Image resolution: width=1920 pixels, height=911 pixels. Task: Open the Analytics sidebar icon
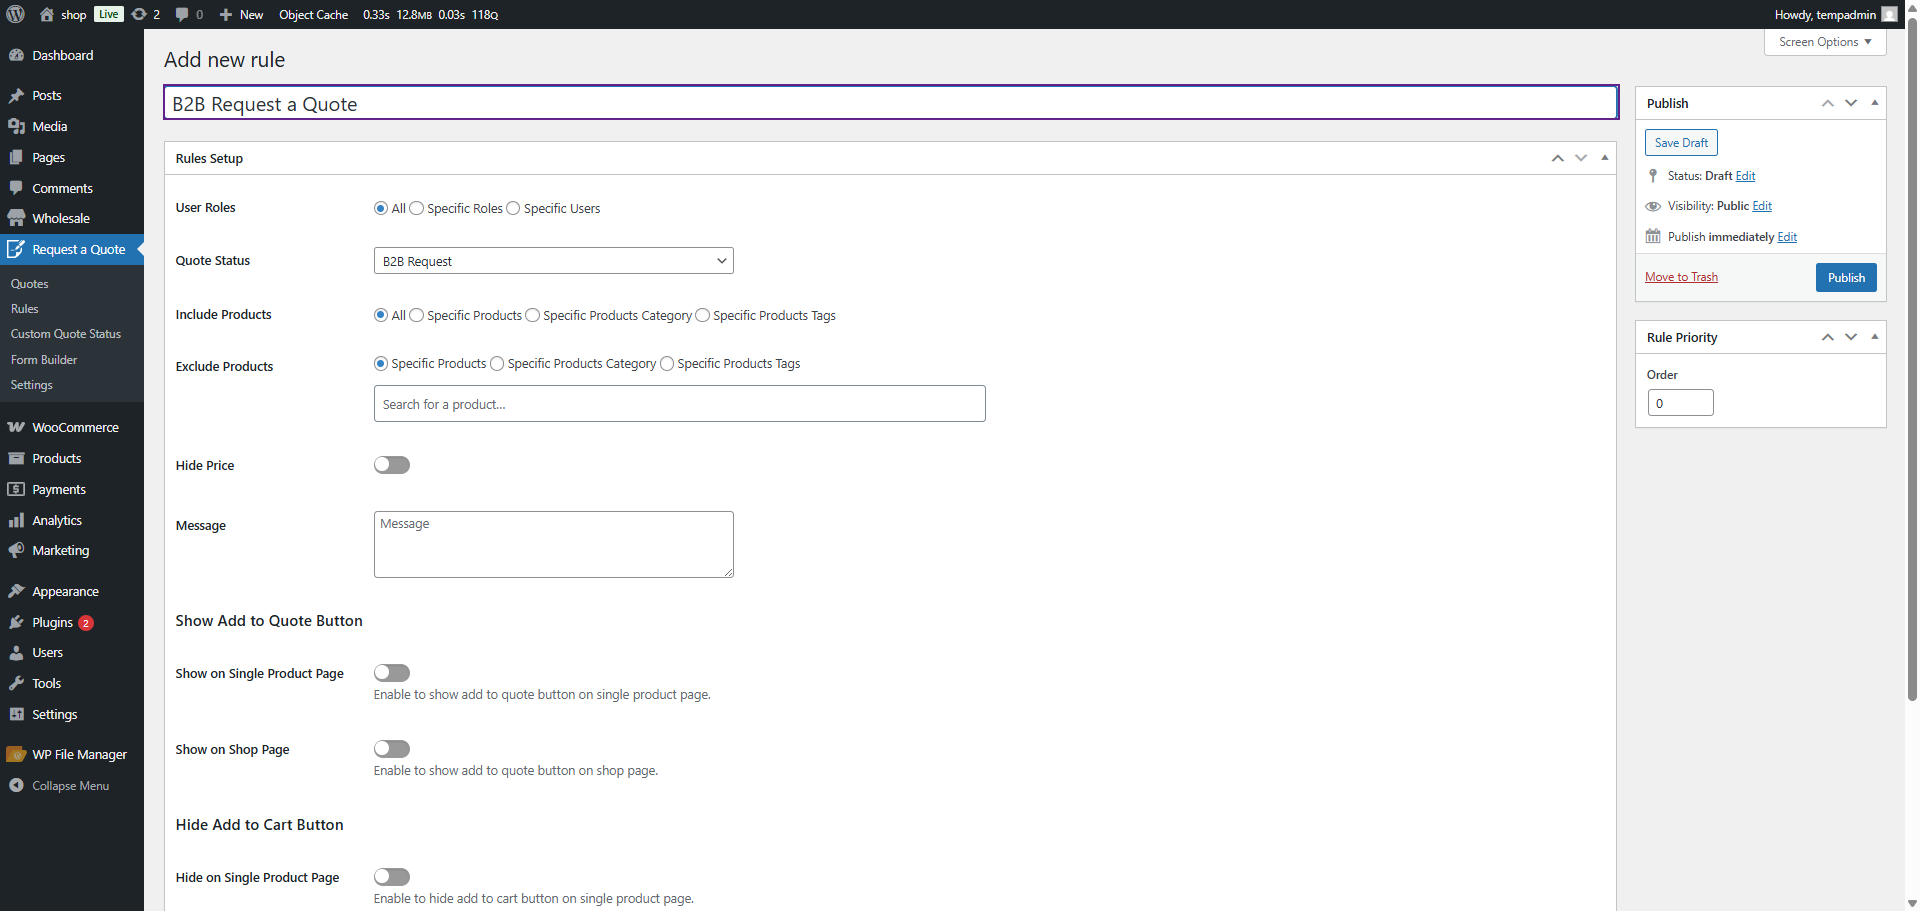click(17, 519)
